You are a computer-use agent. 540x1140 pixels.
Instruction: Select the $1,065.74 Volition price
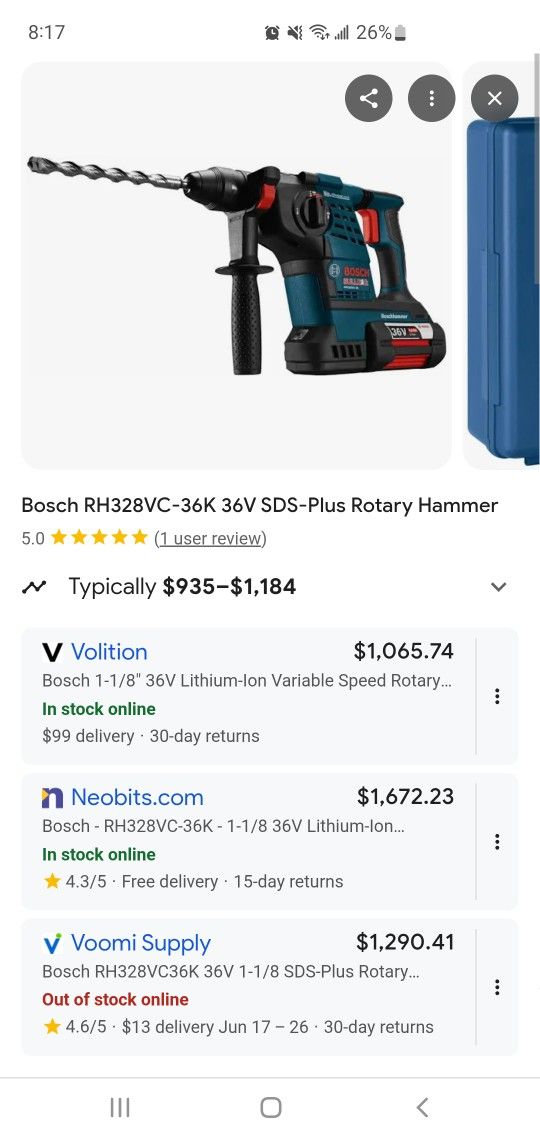coord(403,651)
